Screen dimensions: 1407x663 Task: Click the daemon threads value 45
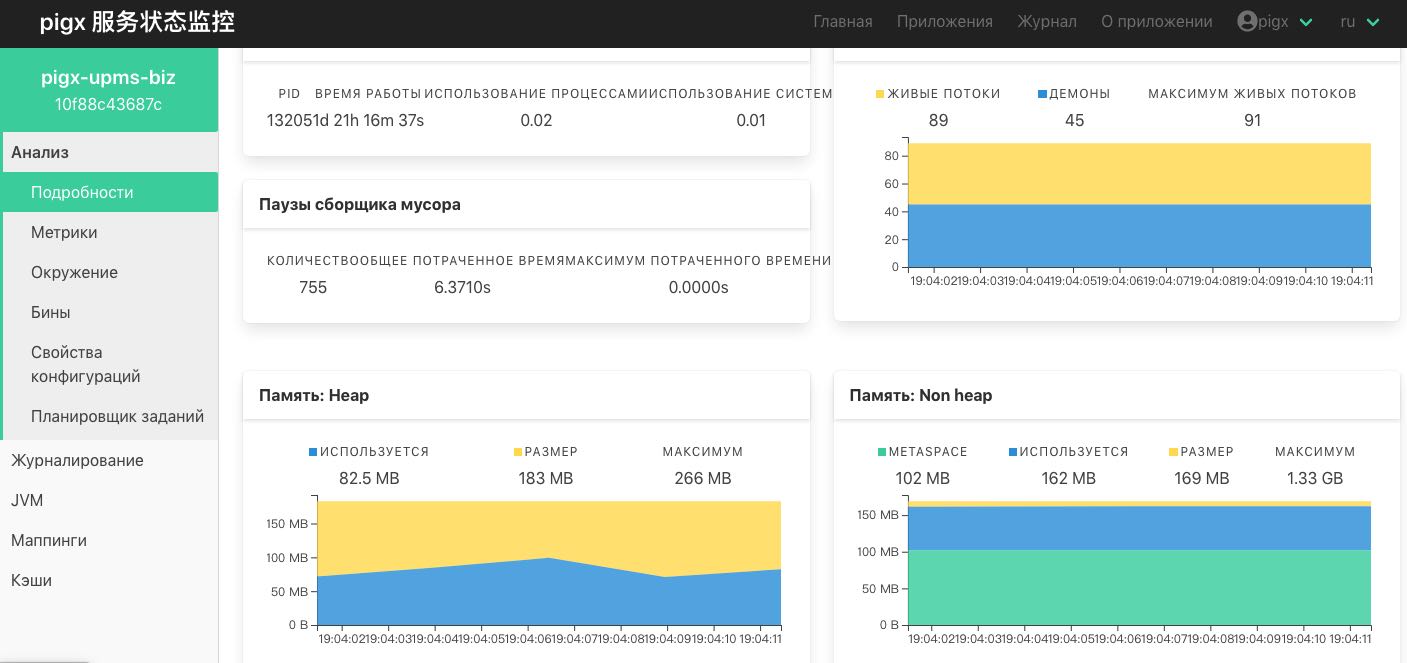coord(1074,120)
